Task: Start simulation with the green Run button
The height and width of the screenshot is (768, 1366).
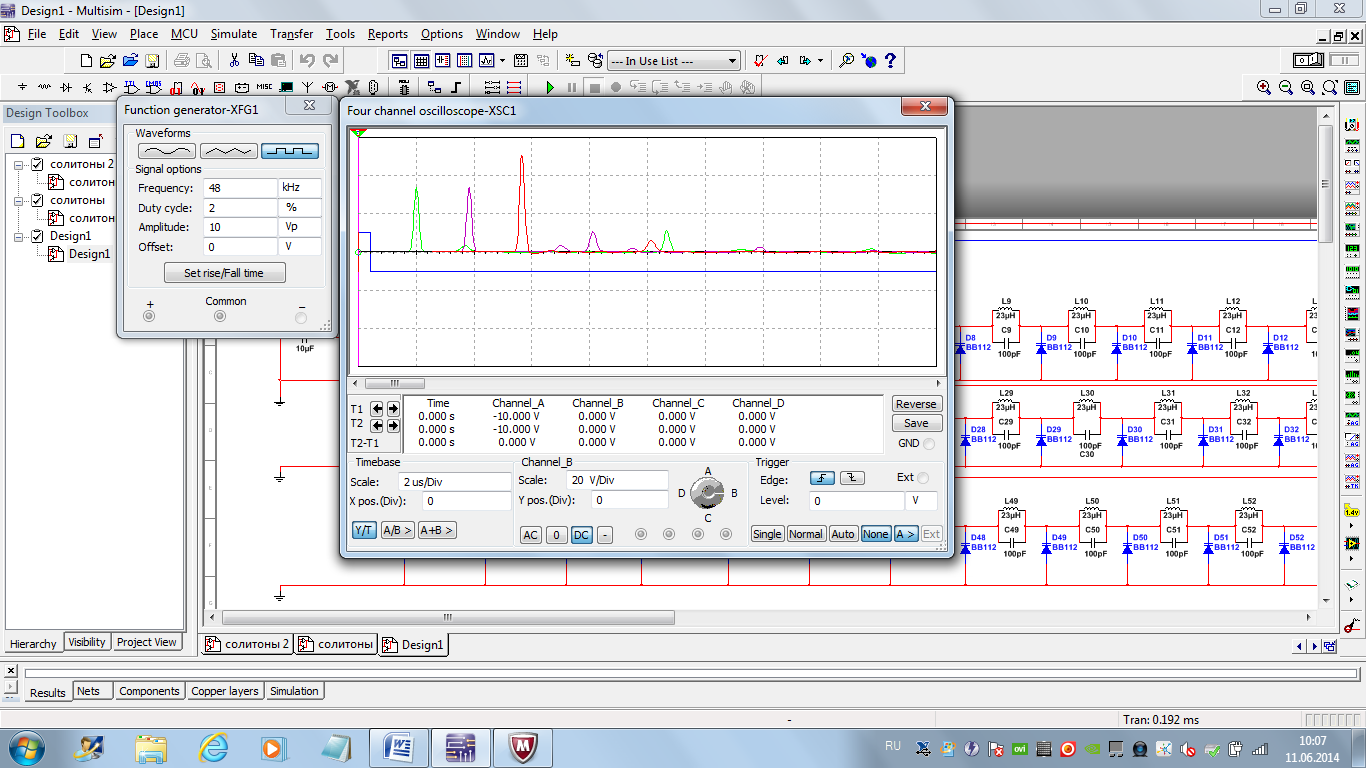Action: [x=549, y=87]
